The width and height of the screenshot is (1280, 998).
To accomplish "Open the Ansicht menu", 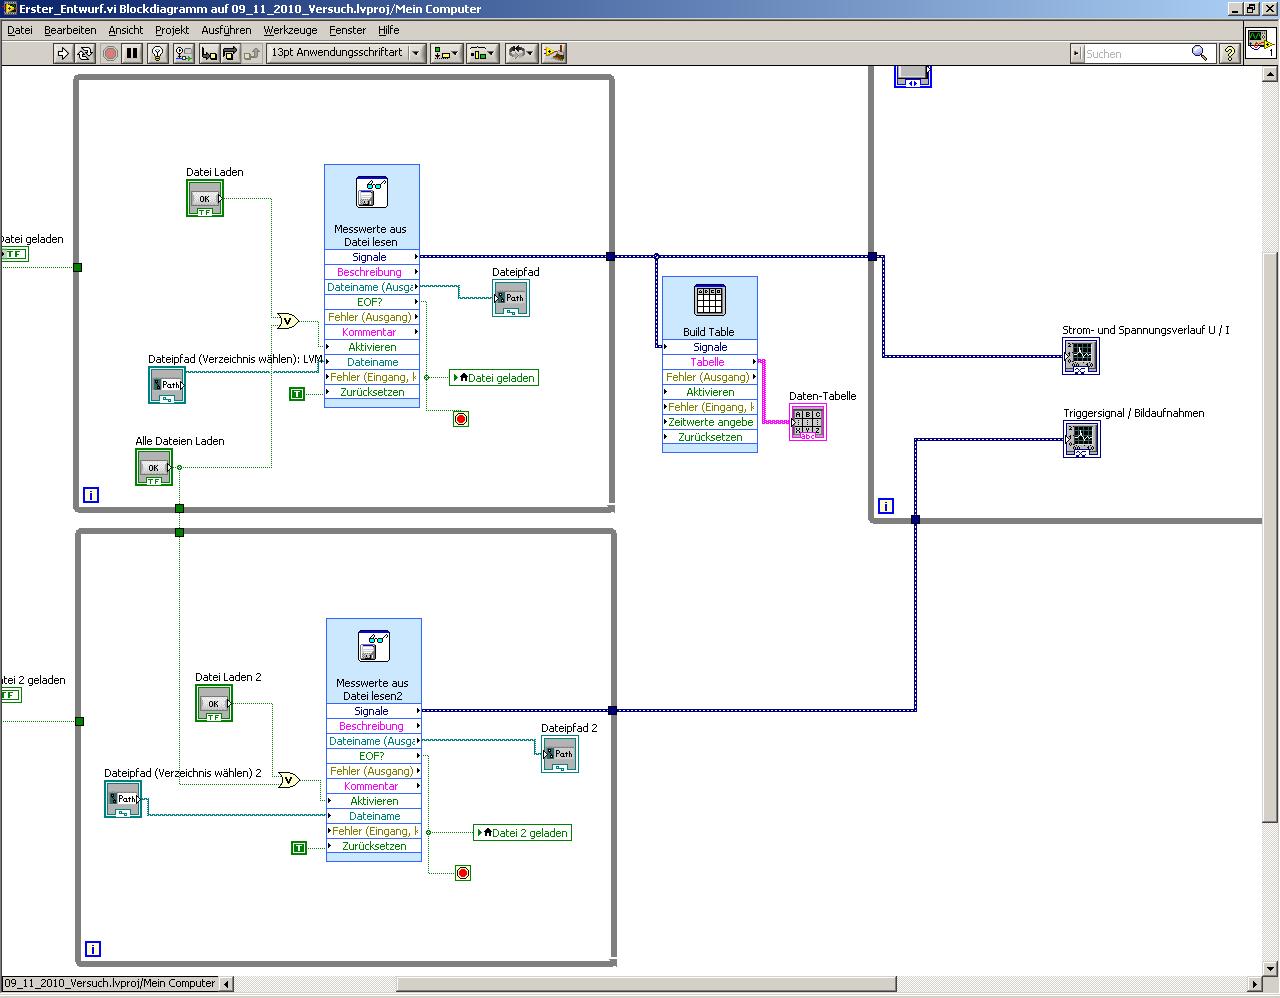I will pyautogui.click(x=126, y=30).
